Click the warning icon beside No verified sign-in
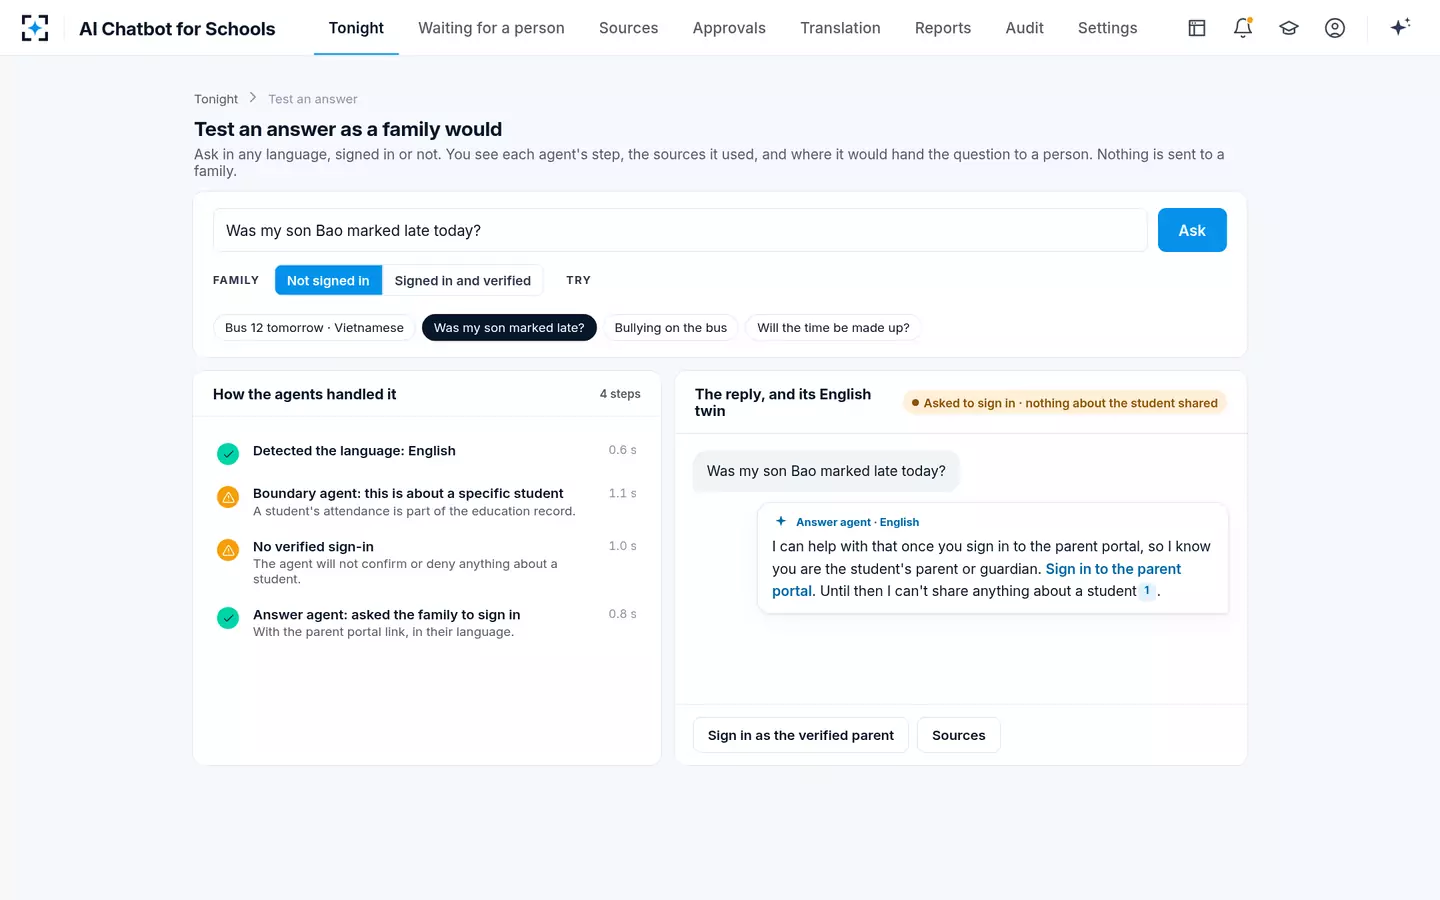 (228, 550)
